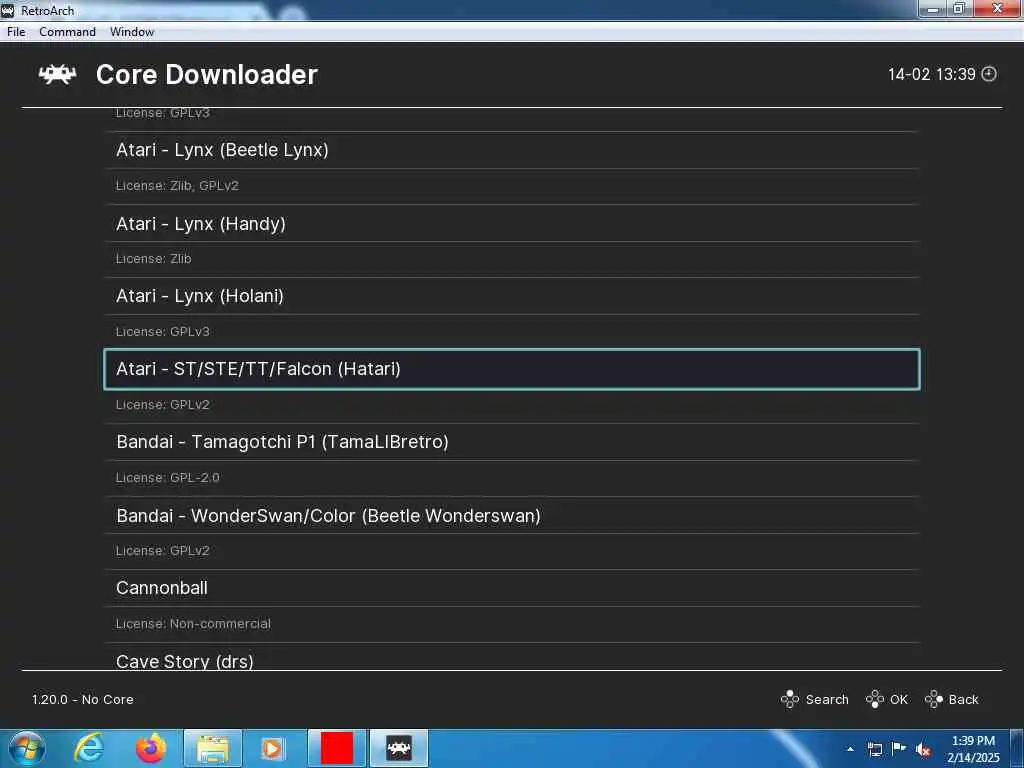This screenshot has width=1024, height=768.
Task: Click the Search gamepad button icon
Action: coord(790,699)
